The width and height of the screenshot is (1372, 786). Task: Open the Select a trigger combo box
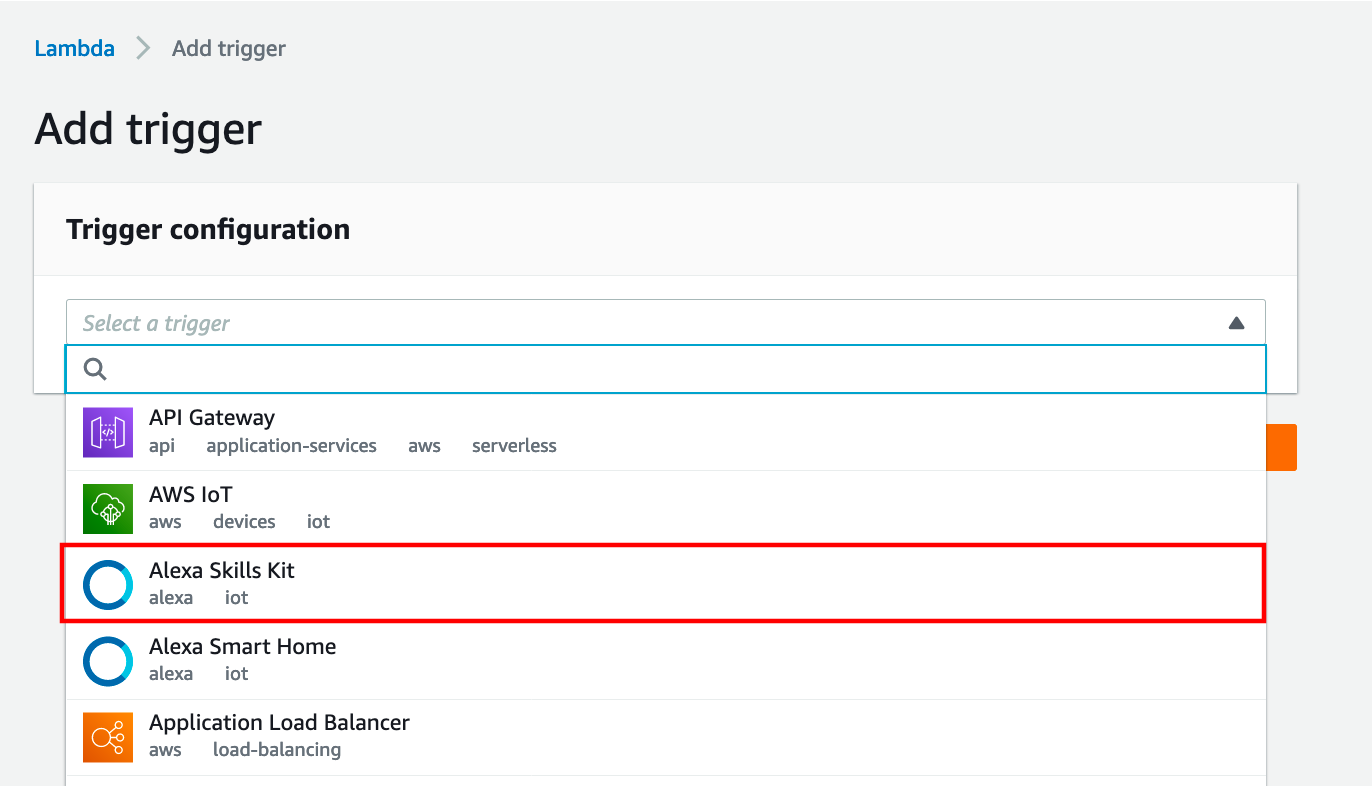(666, 322)
